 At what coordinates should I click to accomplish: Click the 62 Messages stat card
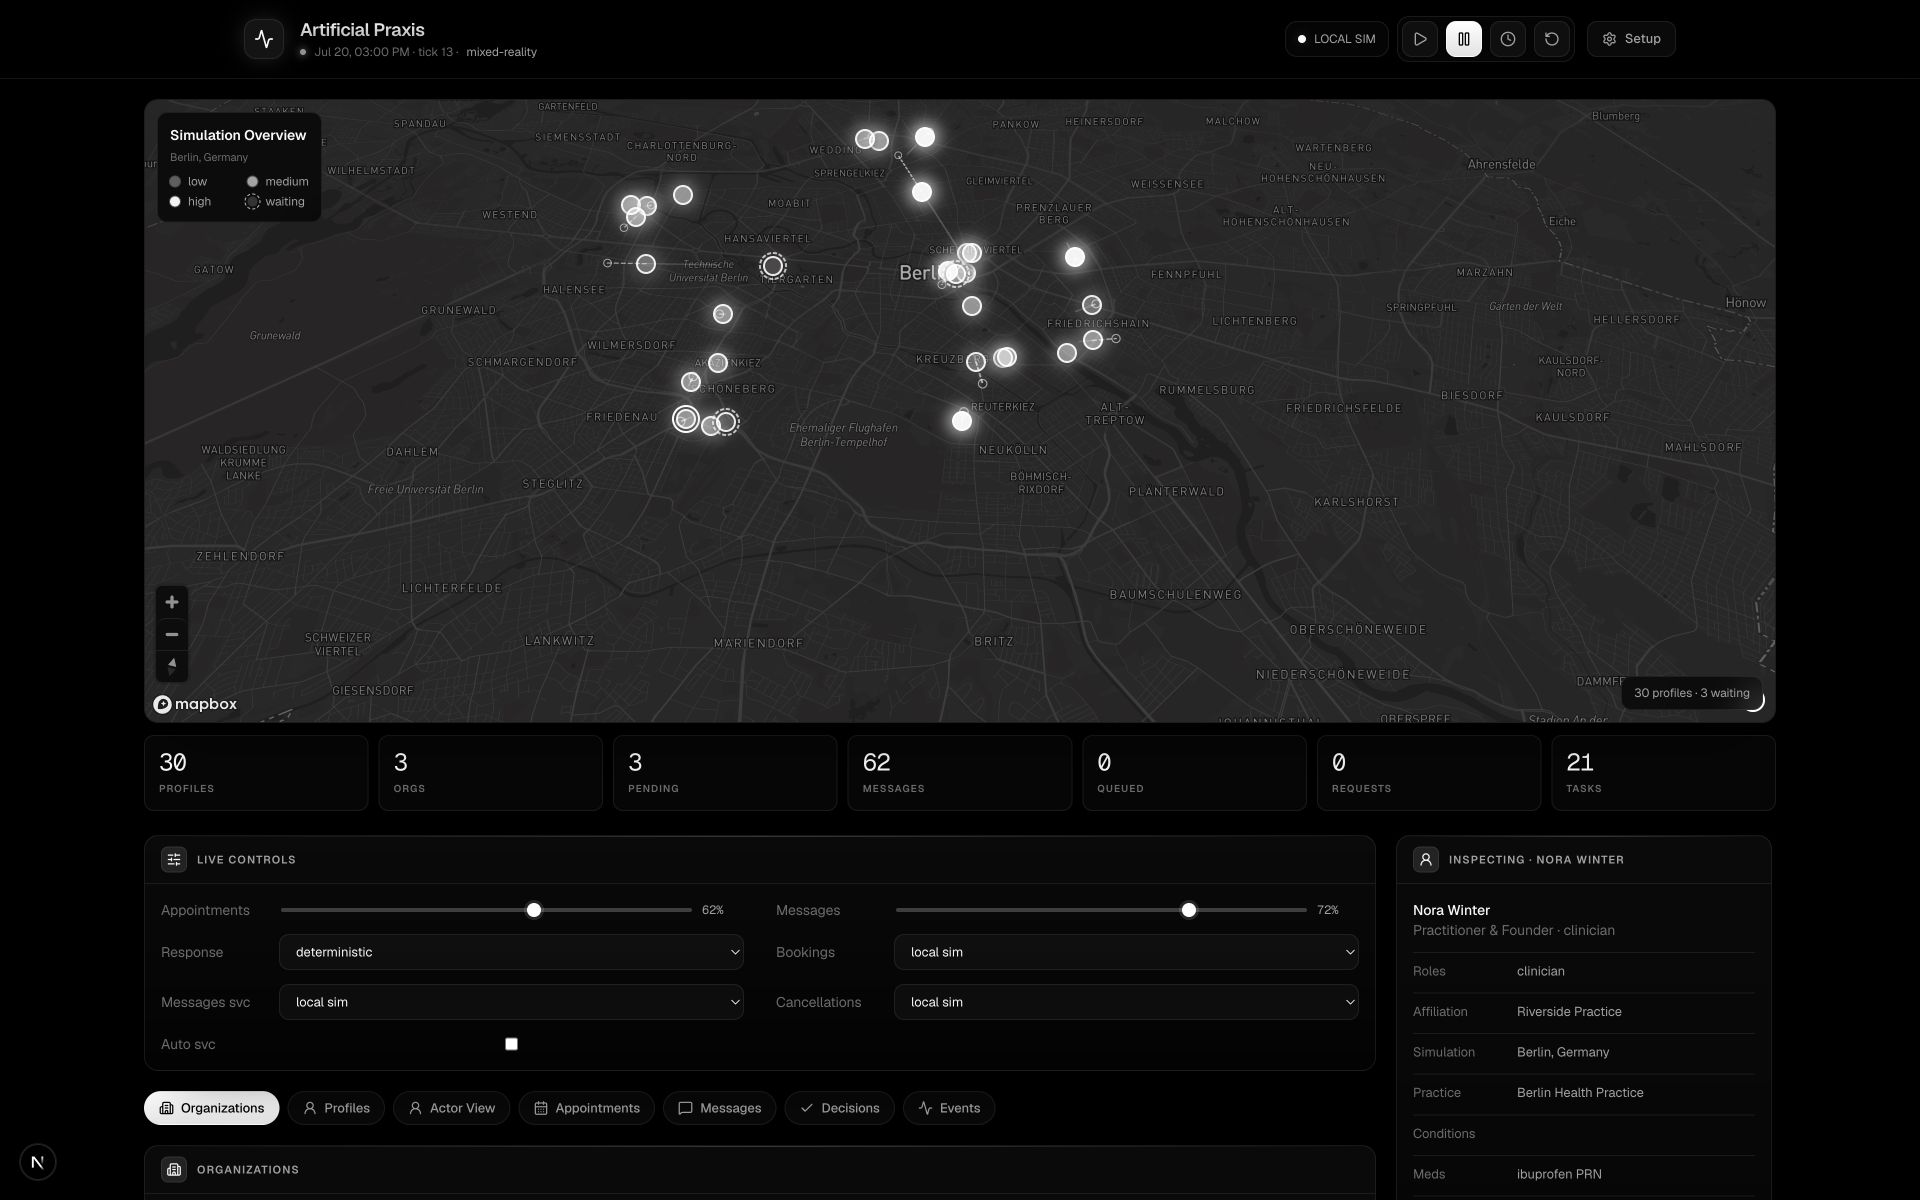(x=960, y=773)
